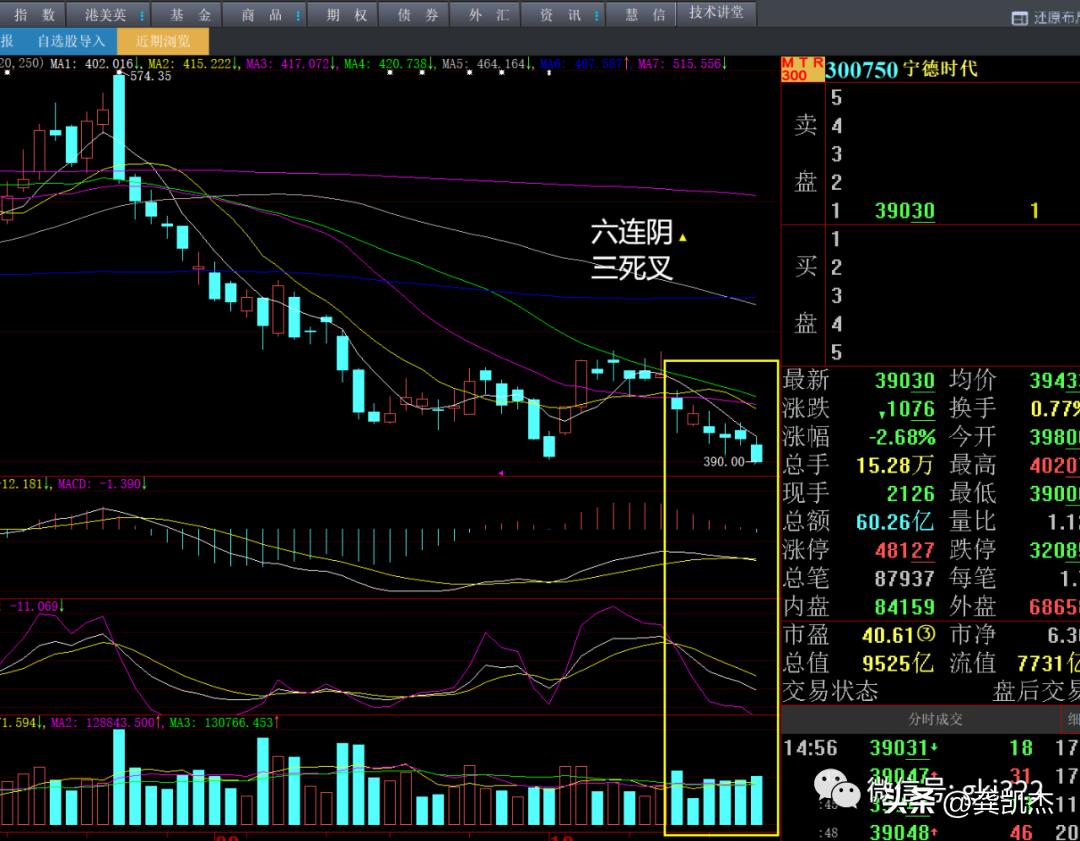The height and width of the screenshot is (841, 1080).
Task: Click the 总笔 value 87937
Action: tap(904, 579)
